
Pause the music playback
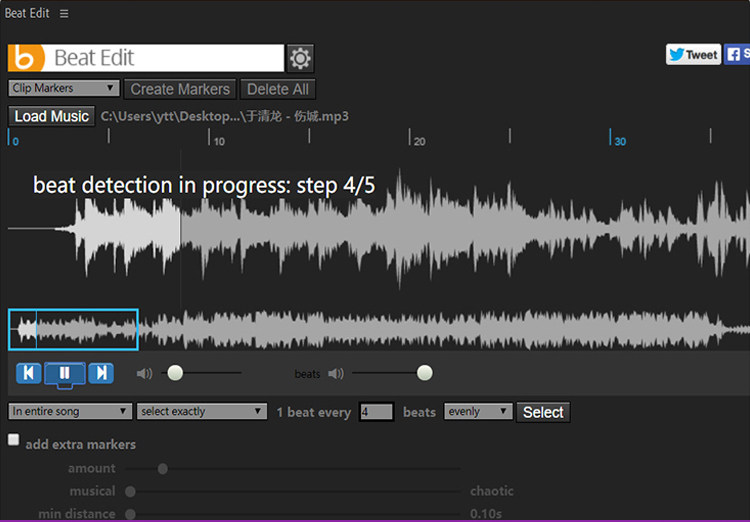tap(65, 373)
